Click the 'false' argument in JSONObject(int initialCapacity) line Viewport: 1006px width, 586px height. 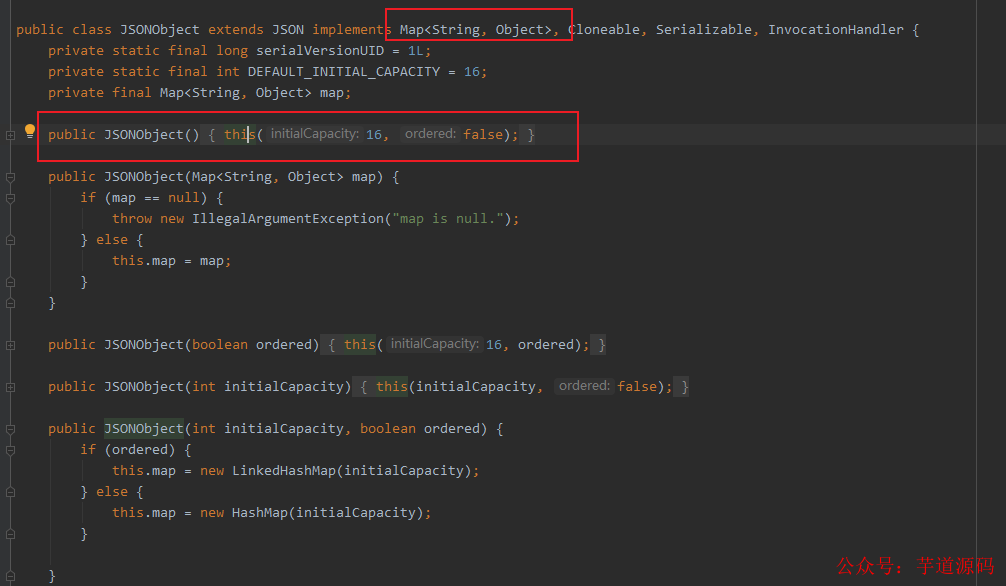pyautogui.click(x=636, y=386)
